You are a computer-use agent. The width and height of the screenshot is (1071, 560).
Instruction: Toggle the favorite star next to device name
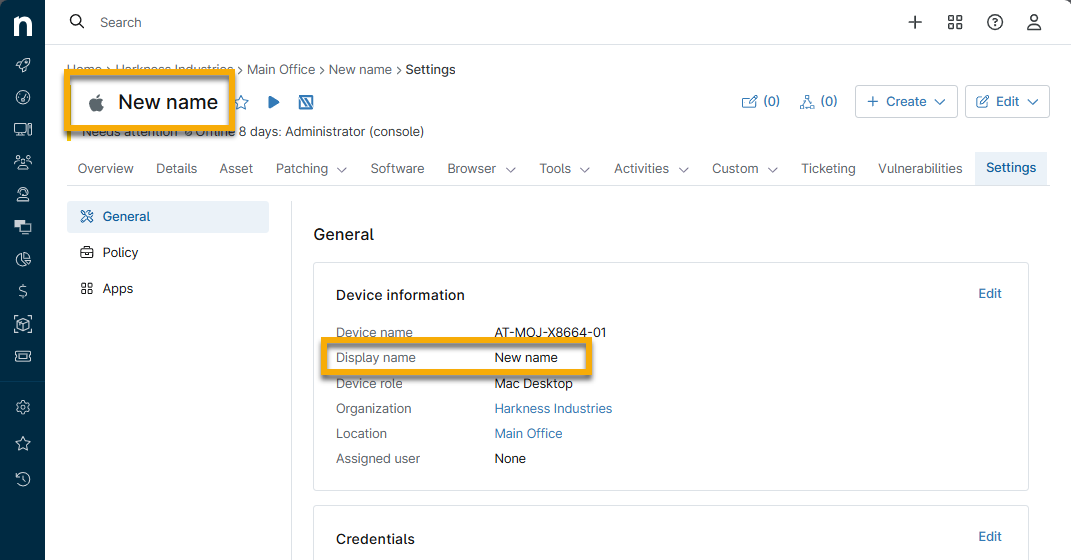(241, 102)
